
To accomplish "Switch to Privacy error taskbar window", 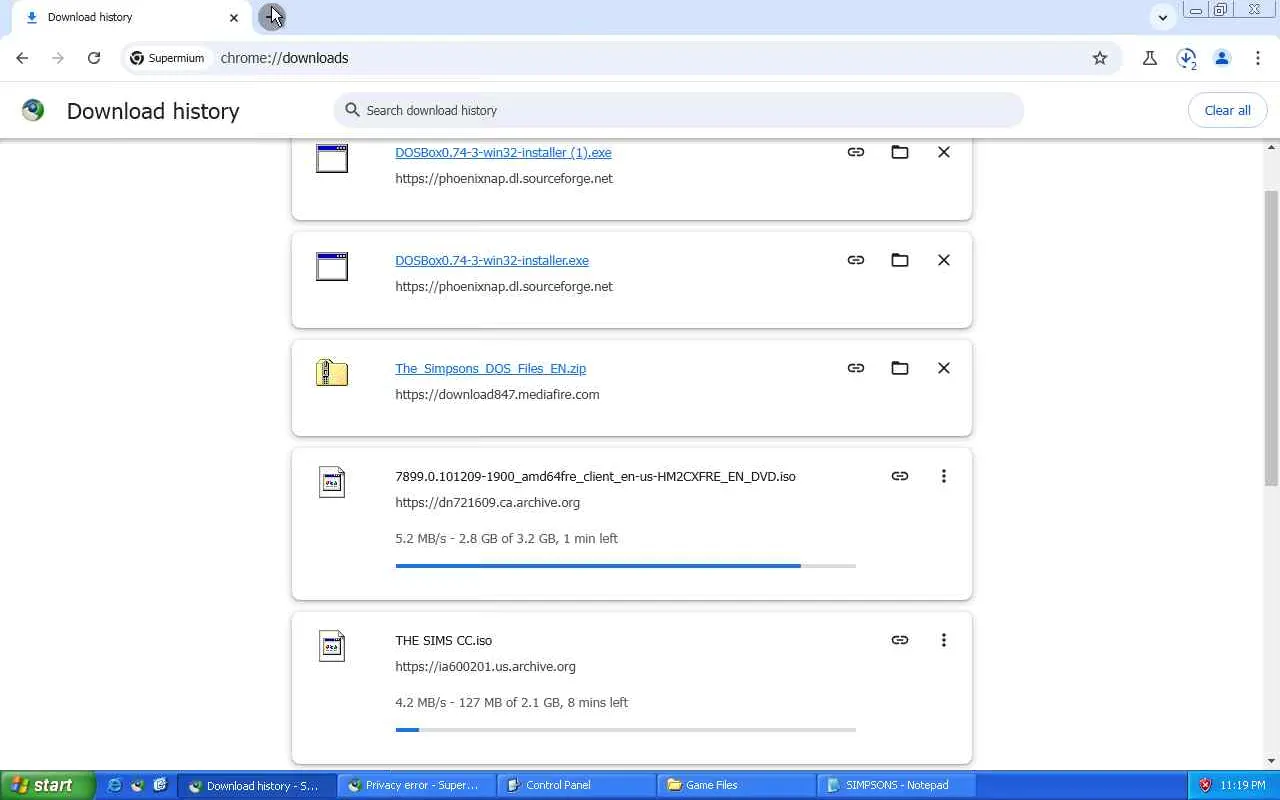I will pyautogui.click(x=416, y=785).
